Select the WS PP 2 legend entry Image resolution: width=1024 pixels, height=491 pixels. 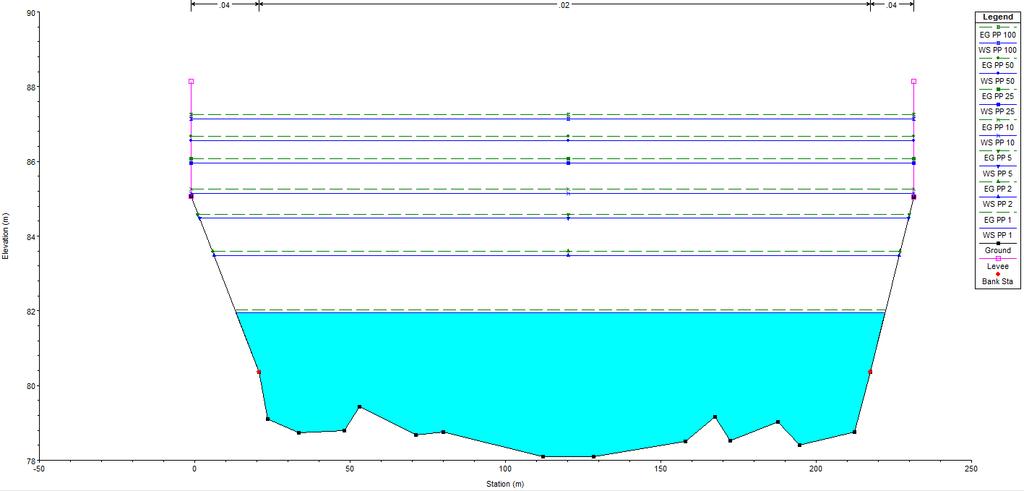pyautogui.click(x=997, y=205)
